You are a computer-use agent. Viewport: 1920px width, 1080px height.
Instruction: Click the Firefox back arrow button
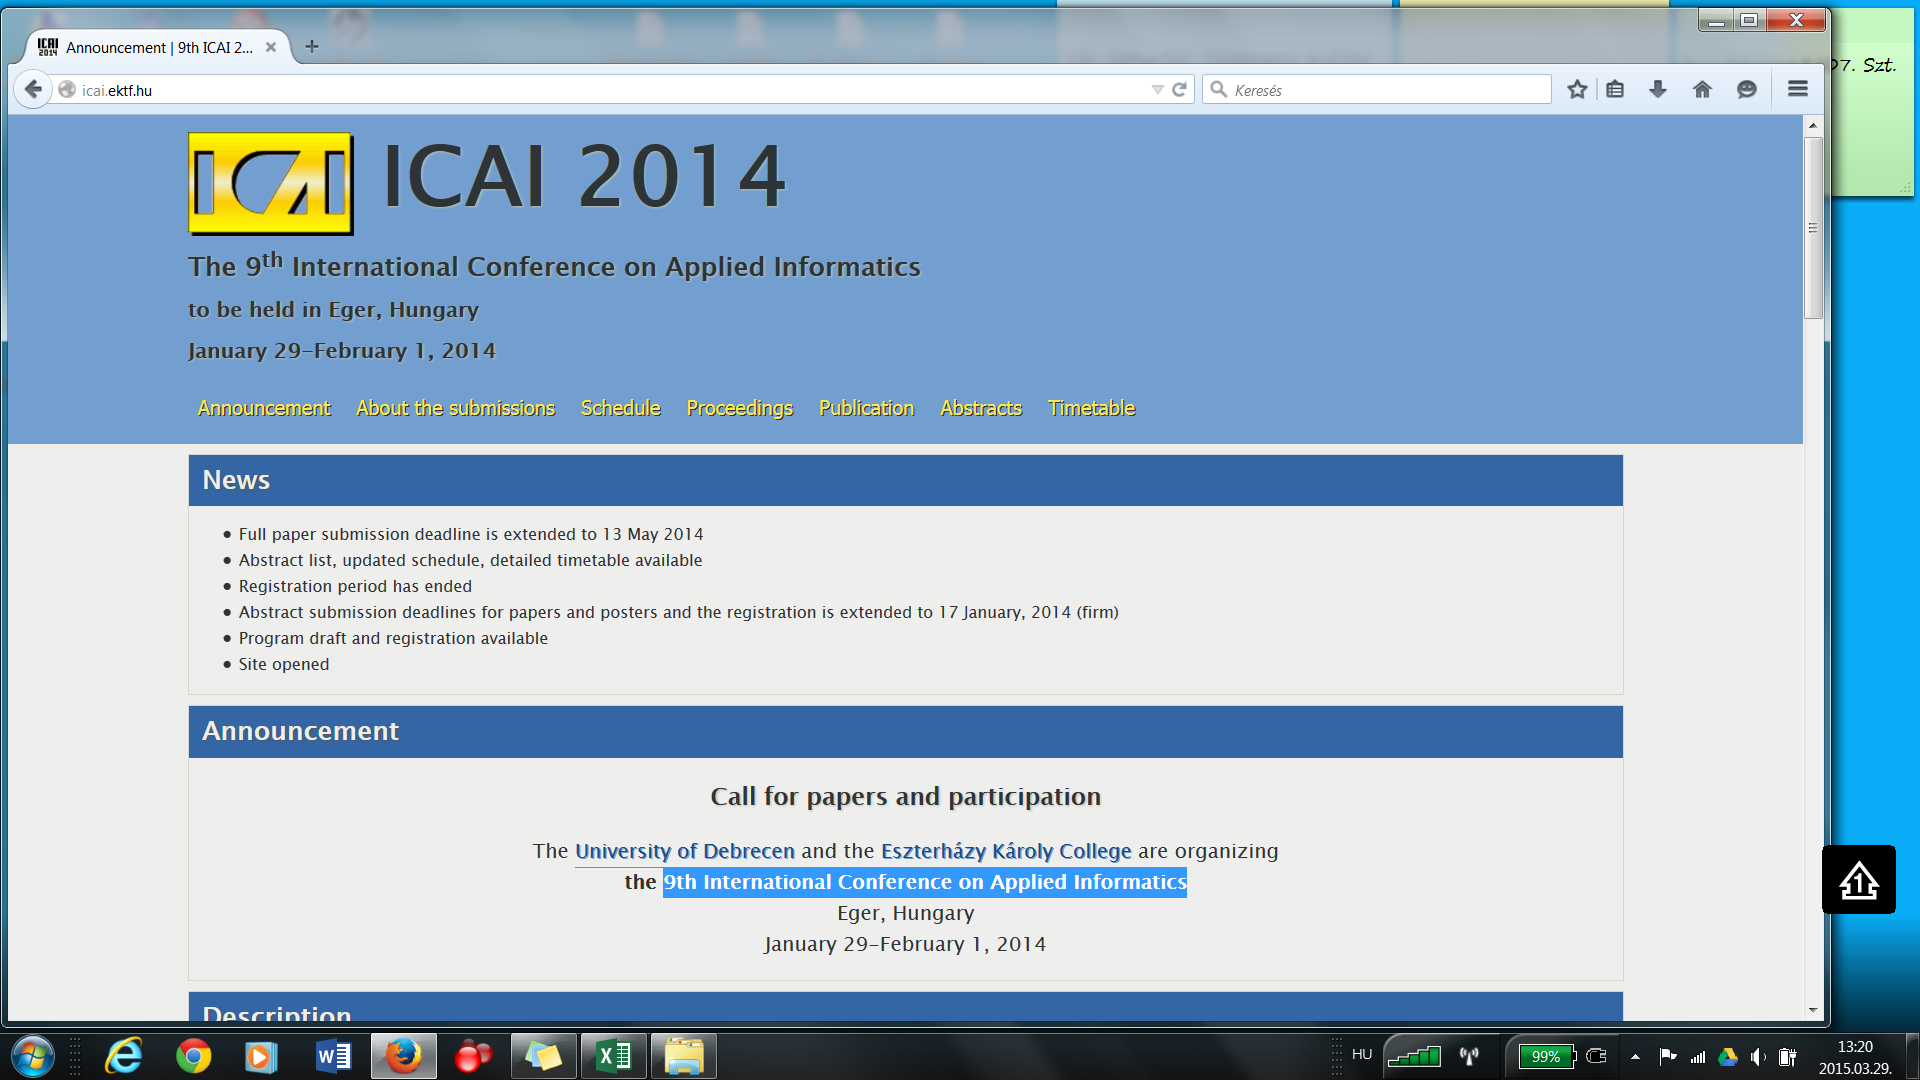coord(33,90)
